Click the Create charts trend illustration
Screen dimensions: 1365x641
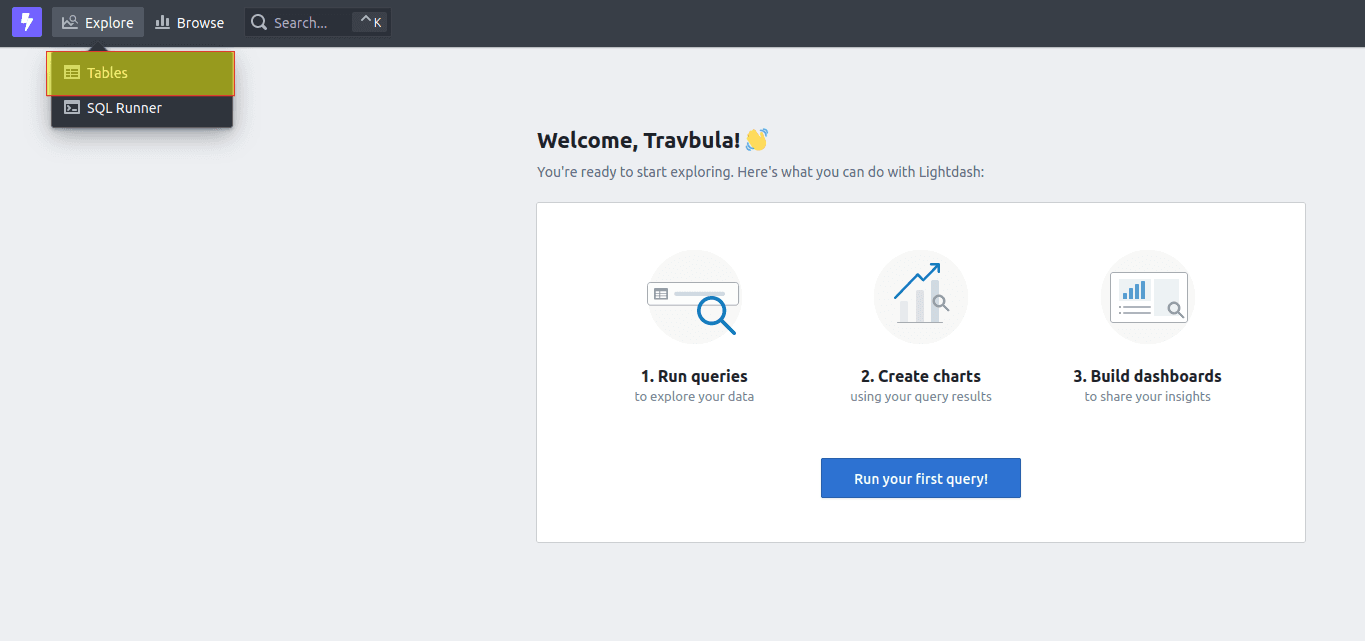tap(921, 297)
